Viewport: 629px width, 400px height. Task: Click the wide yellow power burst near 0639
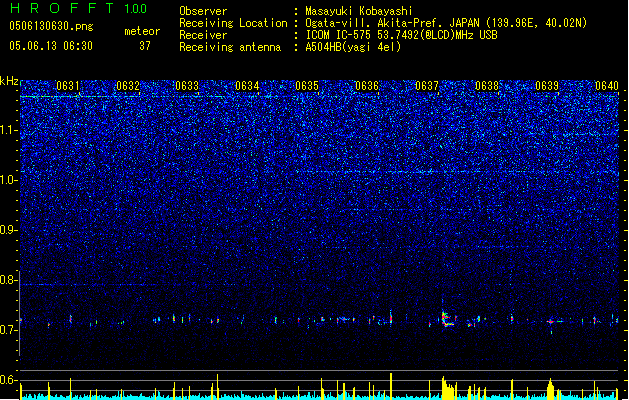pos(550,389)
